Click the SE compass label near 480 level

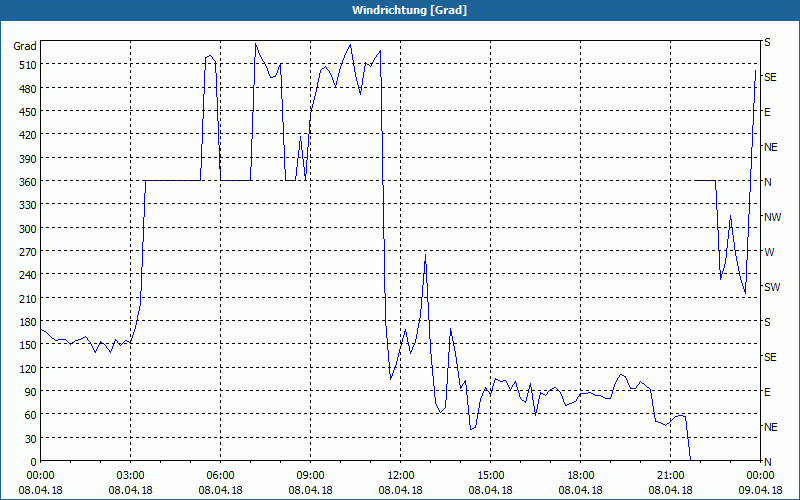pos(770,77)
